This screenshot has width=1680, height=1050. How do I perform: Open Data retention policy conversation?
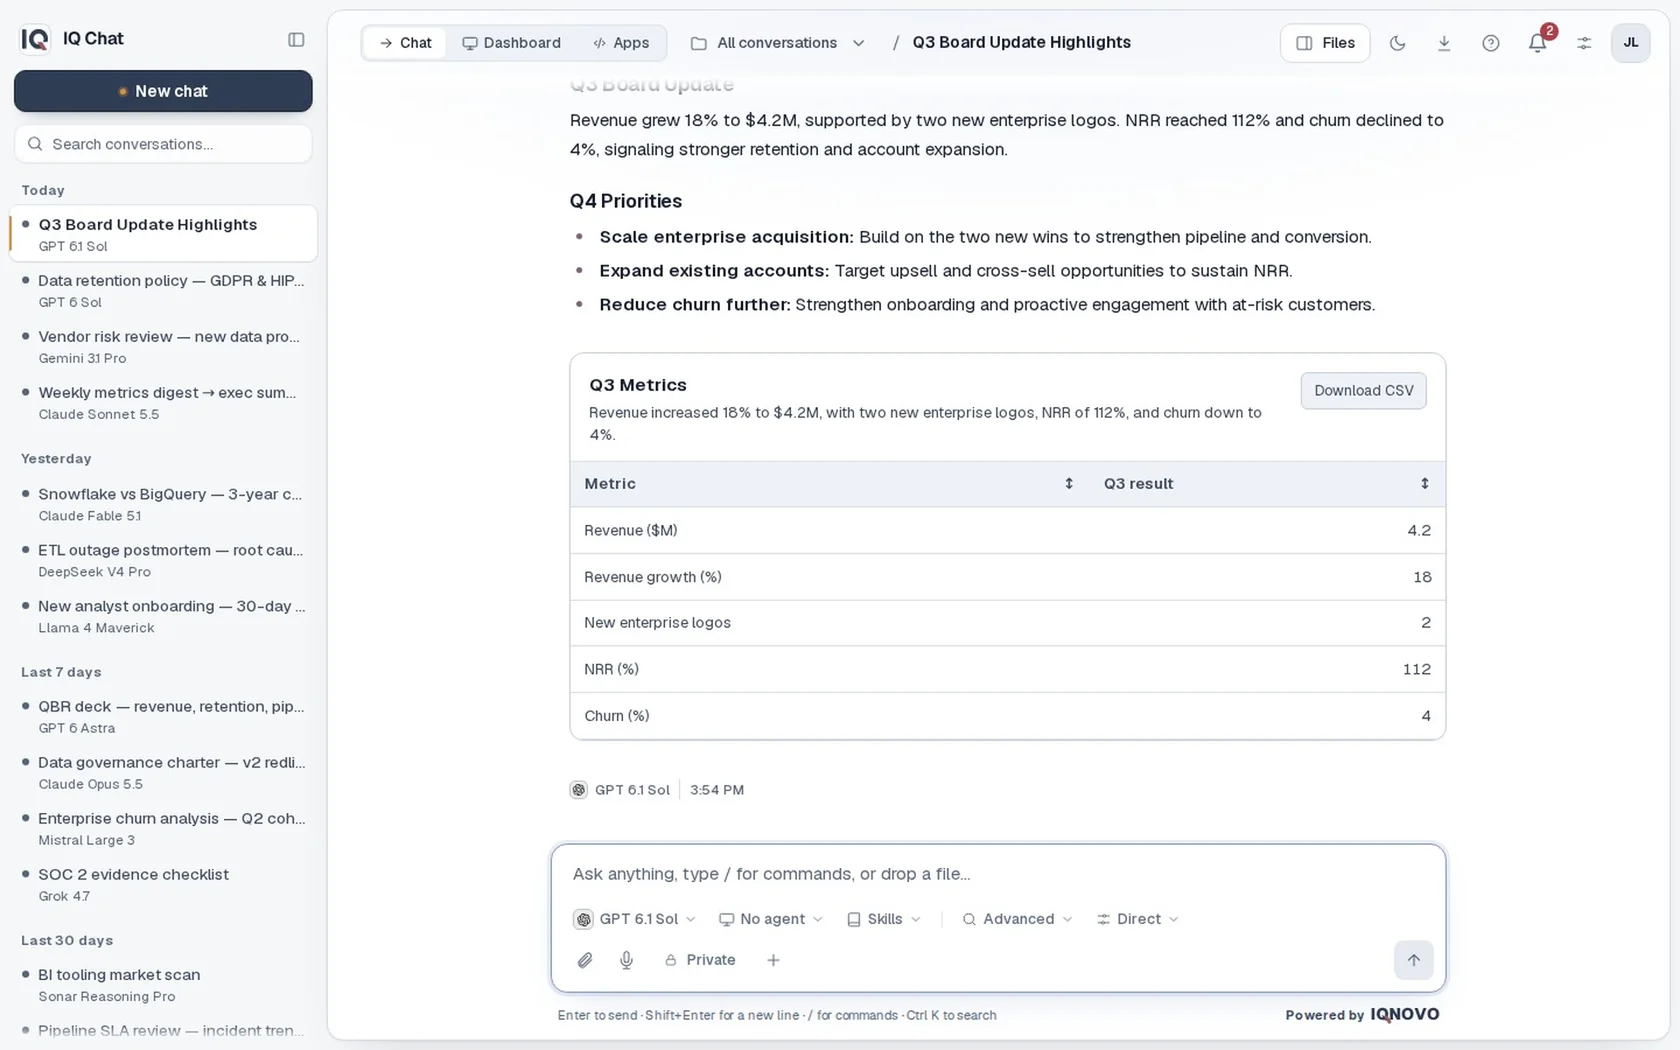163,290
